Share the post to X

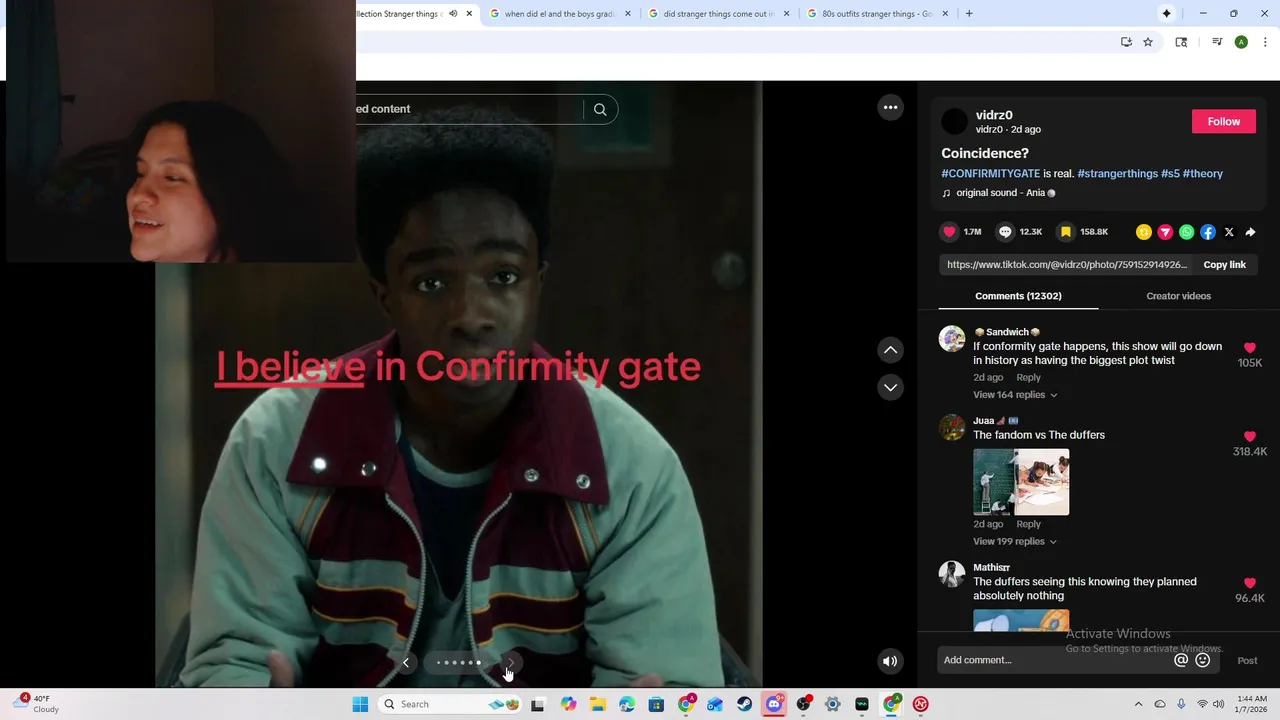(1229, 232)
